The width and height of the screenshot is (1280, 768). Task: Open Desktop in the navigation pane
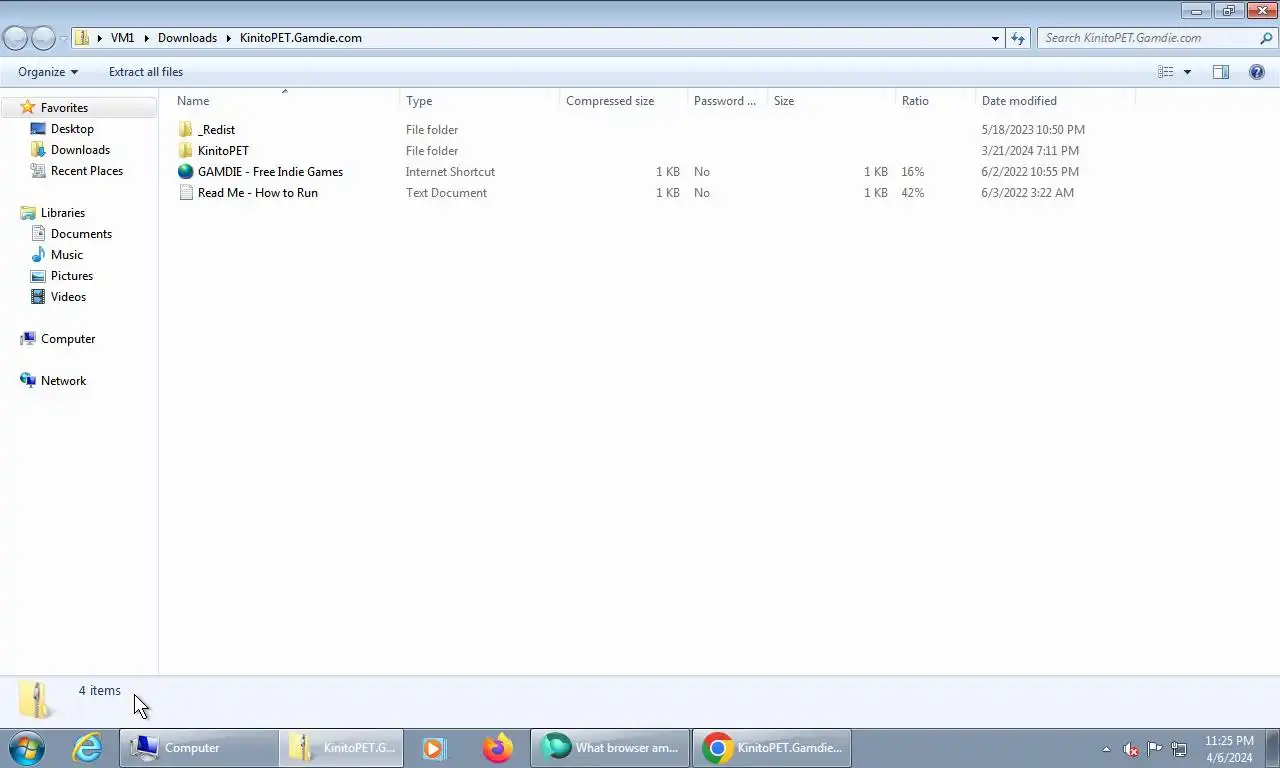tap(72, 129)
